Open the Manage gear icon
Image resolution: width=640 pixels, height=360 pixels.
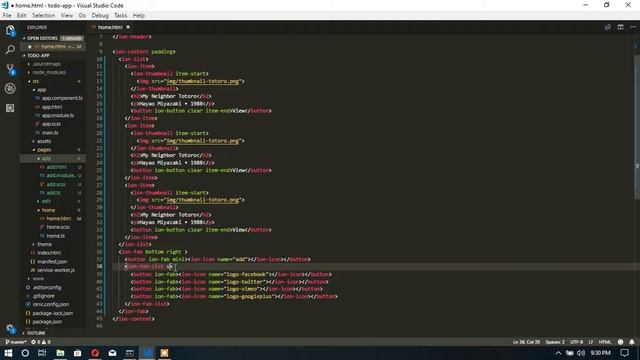tap(10, 329)
